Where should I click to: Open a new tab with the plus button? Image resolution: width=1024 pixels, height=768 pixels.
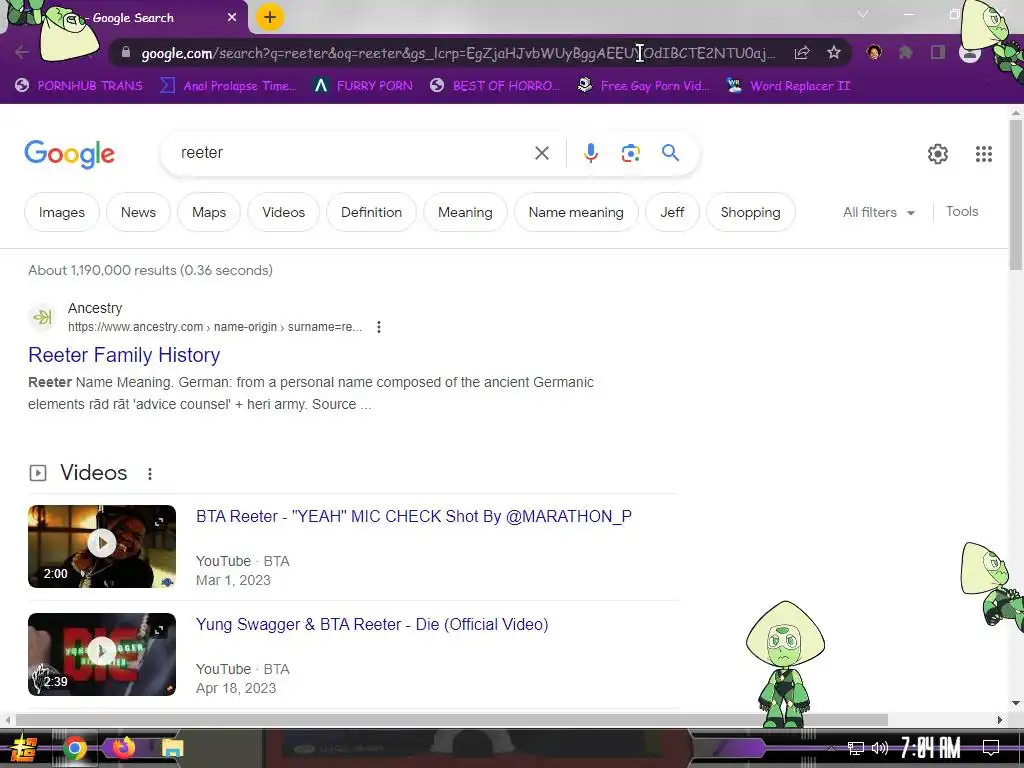pyautogui.click(x=270, y=18)
